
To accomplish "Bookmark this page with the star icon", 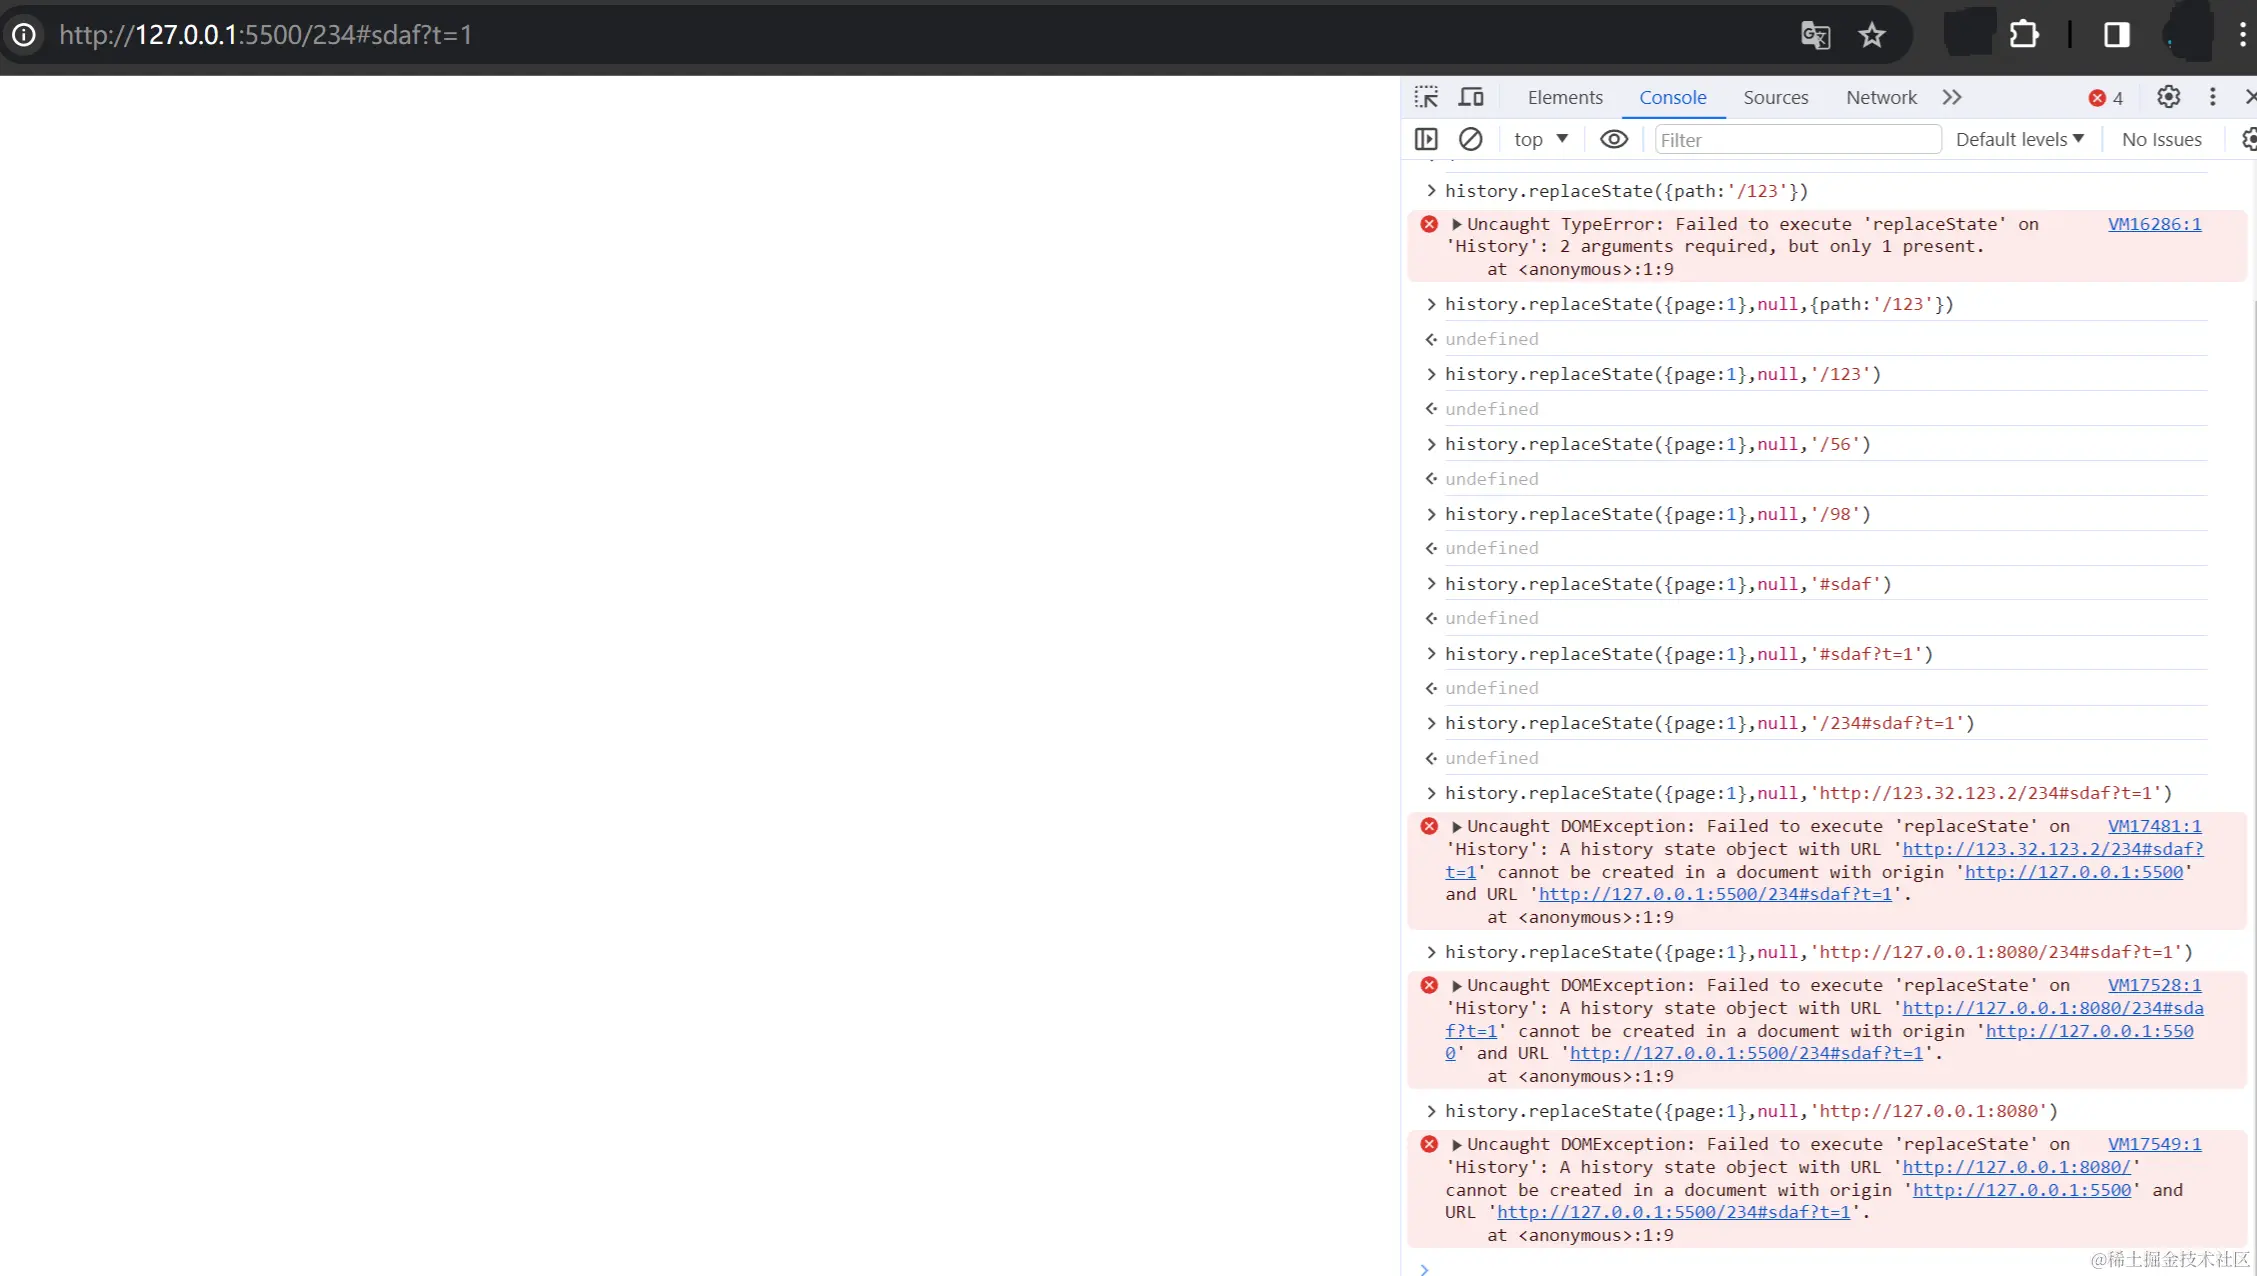I will coord(1872,35).
